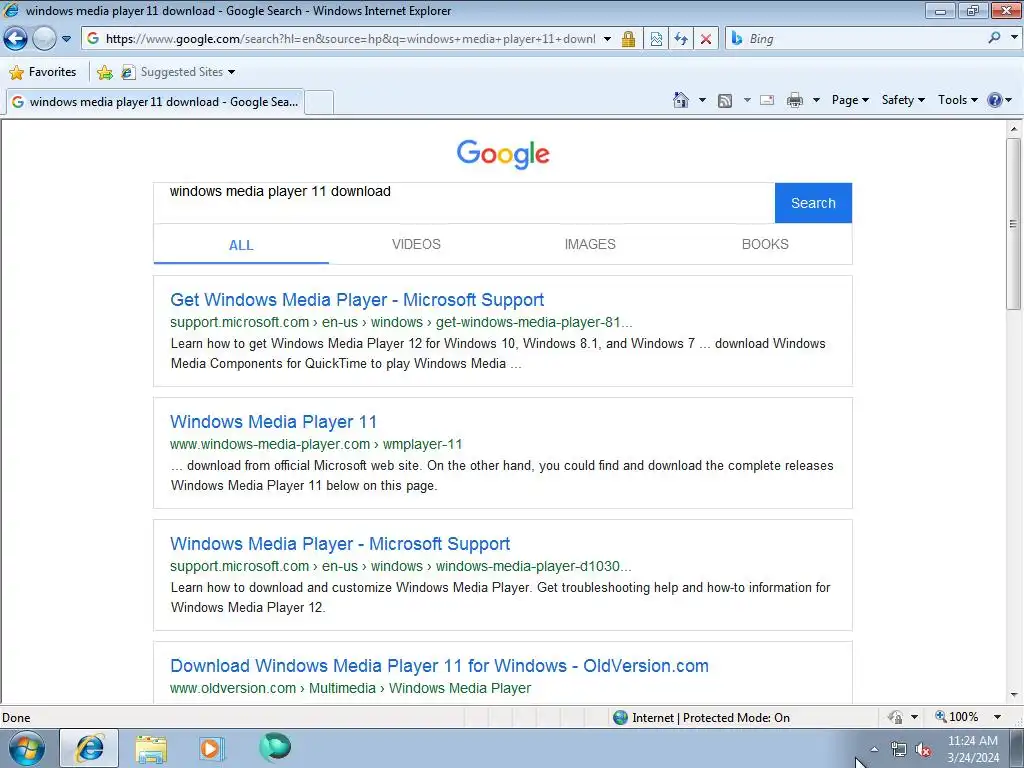Viewport: 1024px width, 768px height.
Task: Click the blue Search button
Action: click(813, 203)
